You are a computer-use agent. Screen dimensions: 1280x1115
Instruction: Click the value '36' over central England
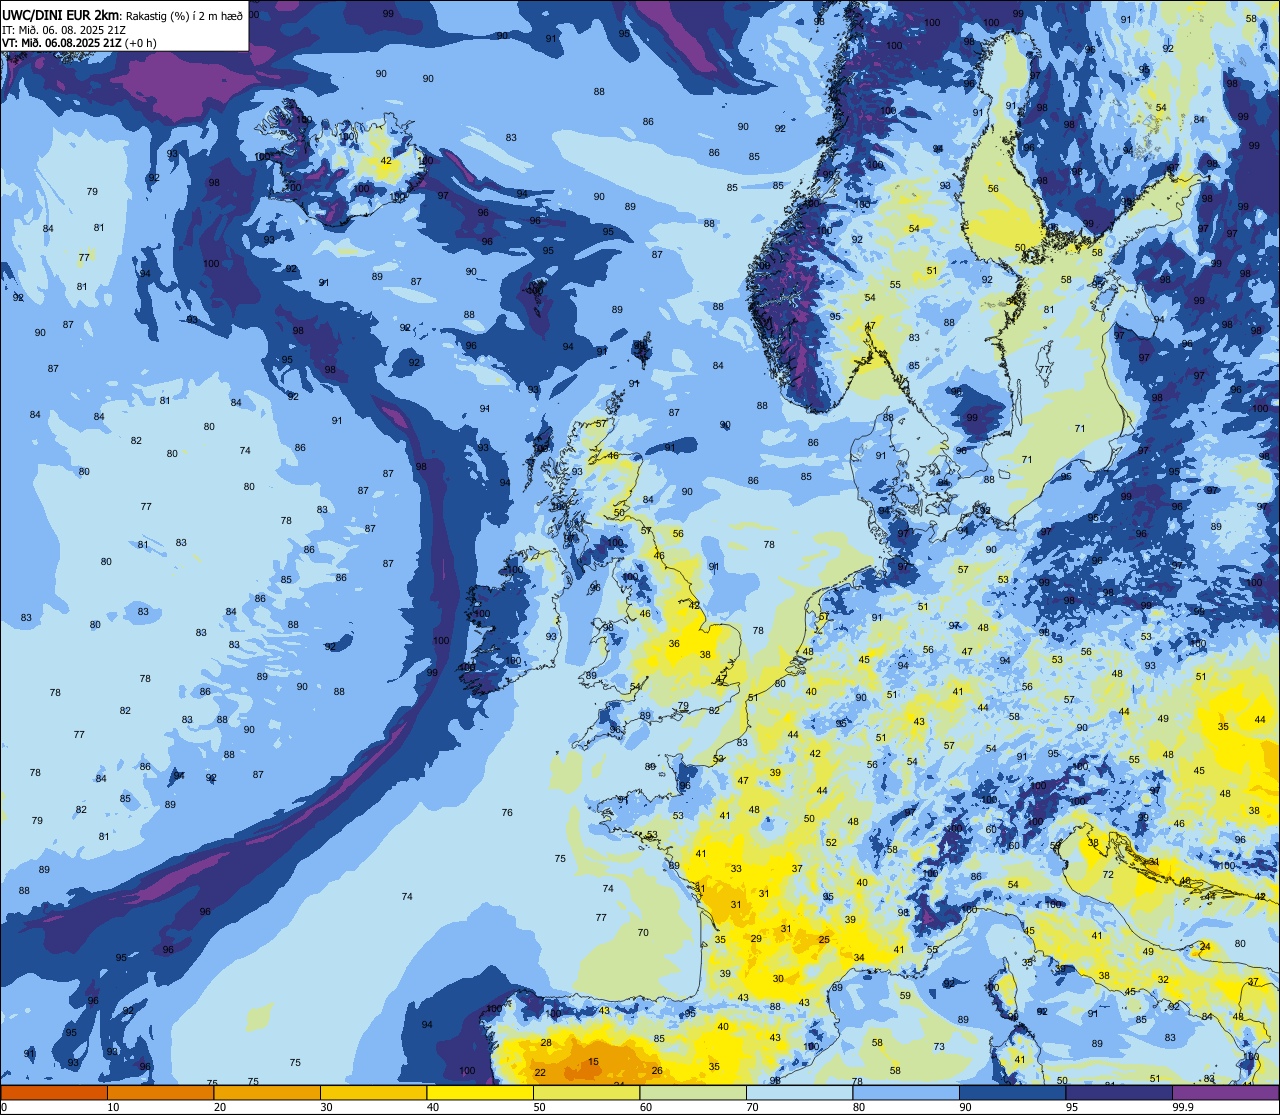(x=674, y=644)
